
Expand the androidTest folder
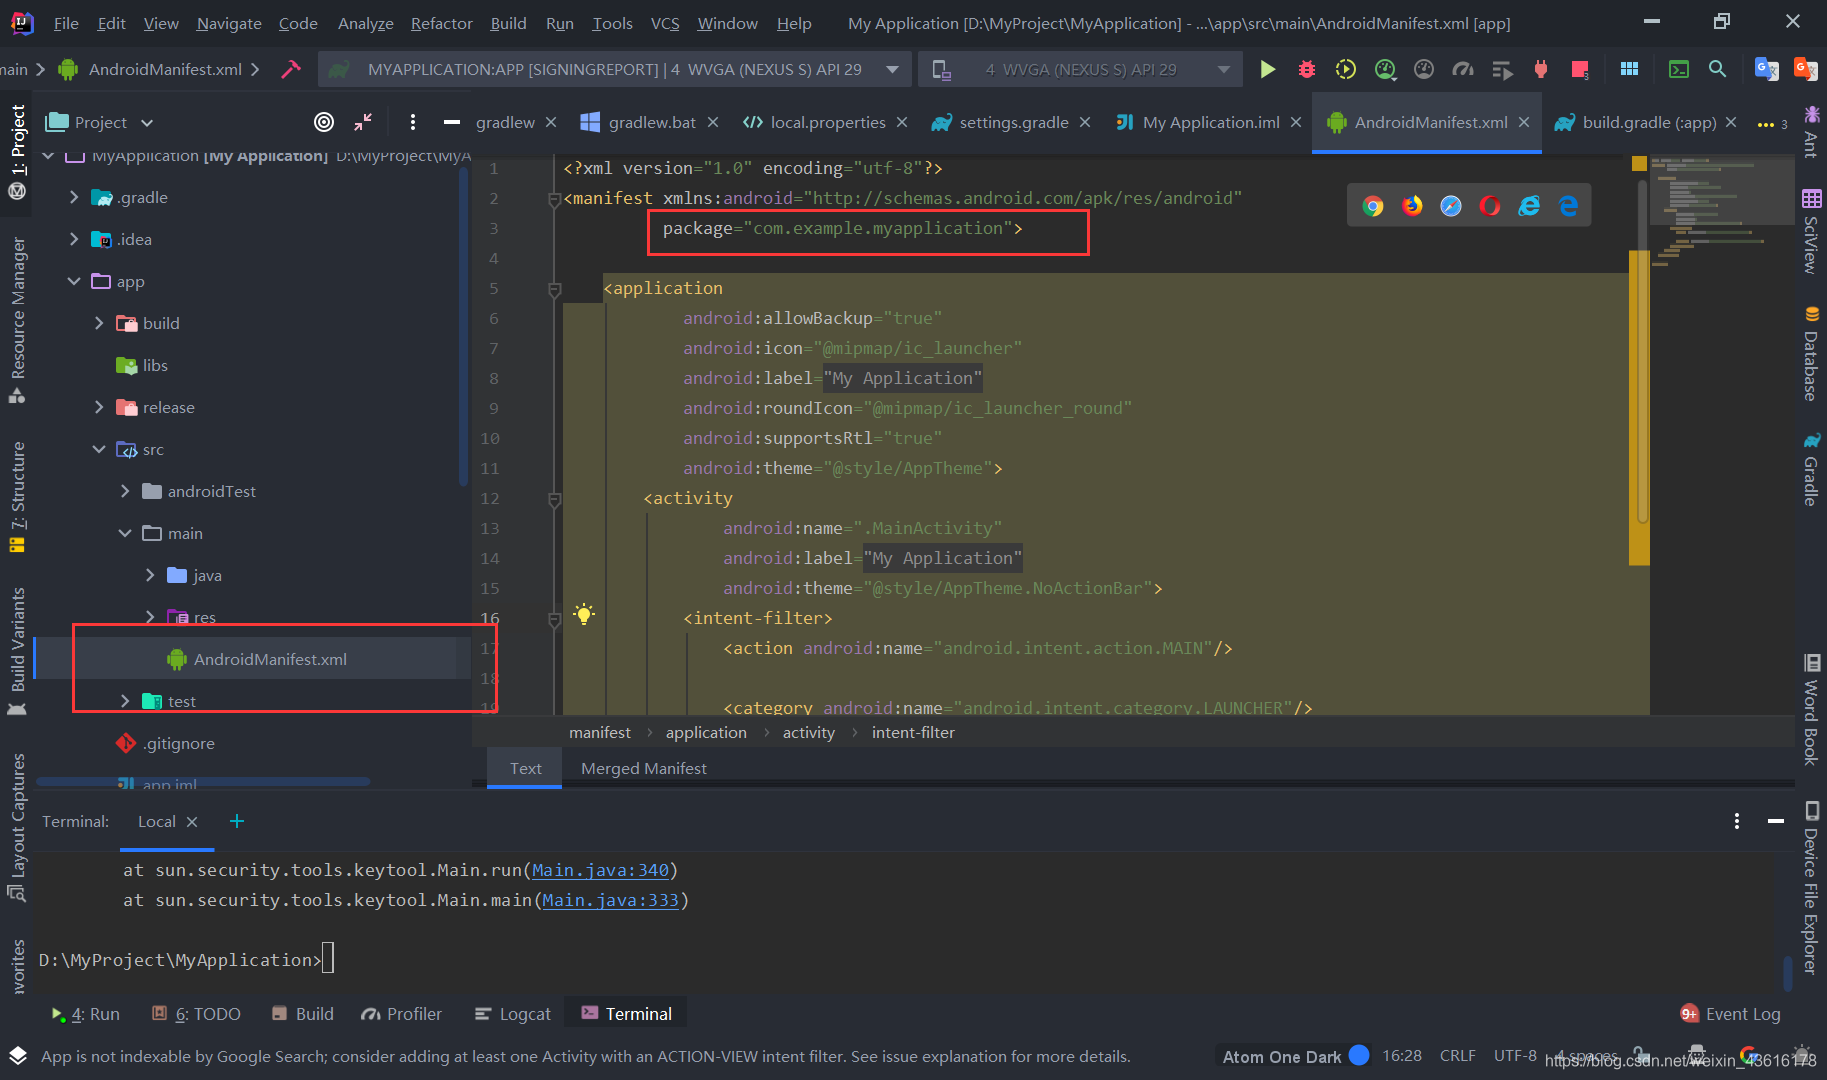[124, 491]
